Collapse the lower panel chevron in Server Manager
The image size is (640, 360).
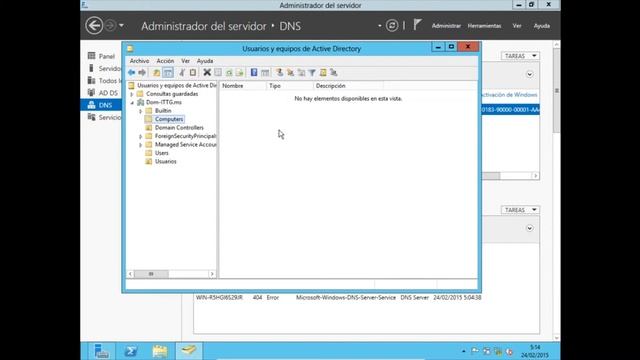[529, 228]
